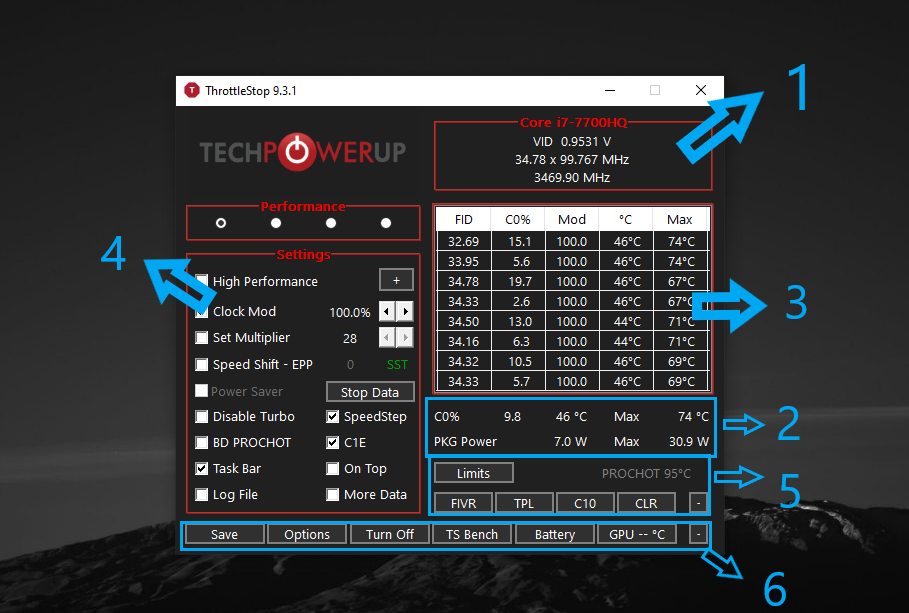Viewport: 909px width, 613px height.
Task: Click the C0% cell 19.7
Action: coord(519,282)
